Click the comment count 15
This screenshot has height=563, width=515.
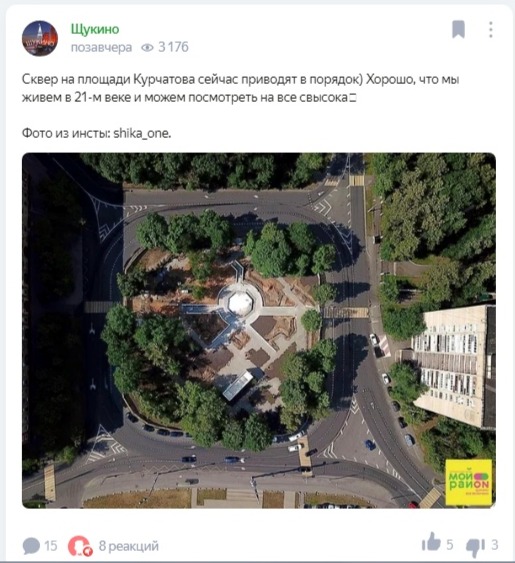coord(51,546)
